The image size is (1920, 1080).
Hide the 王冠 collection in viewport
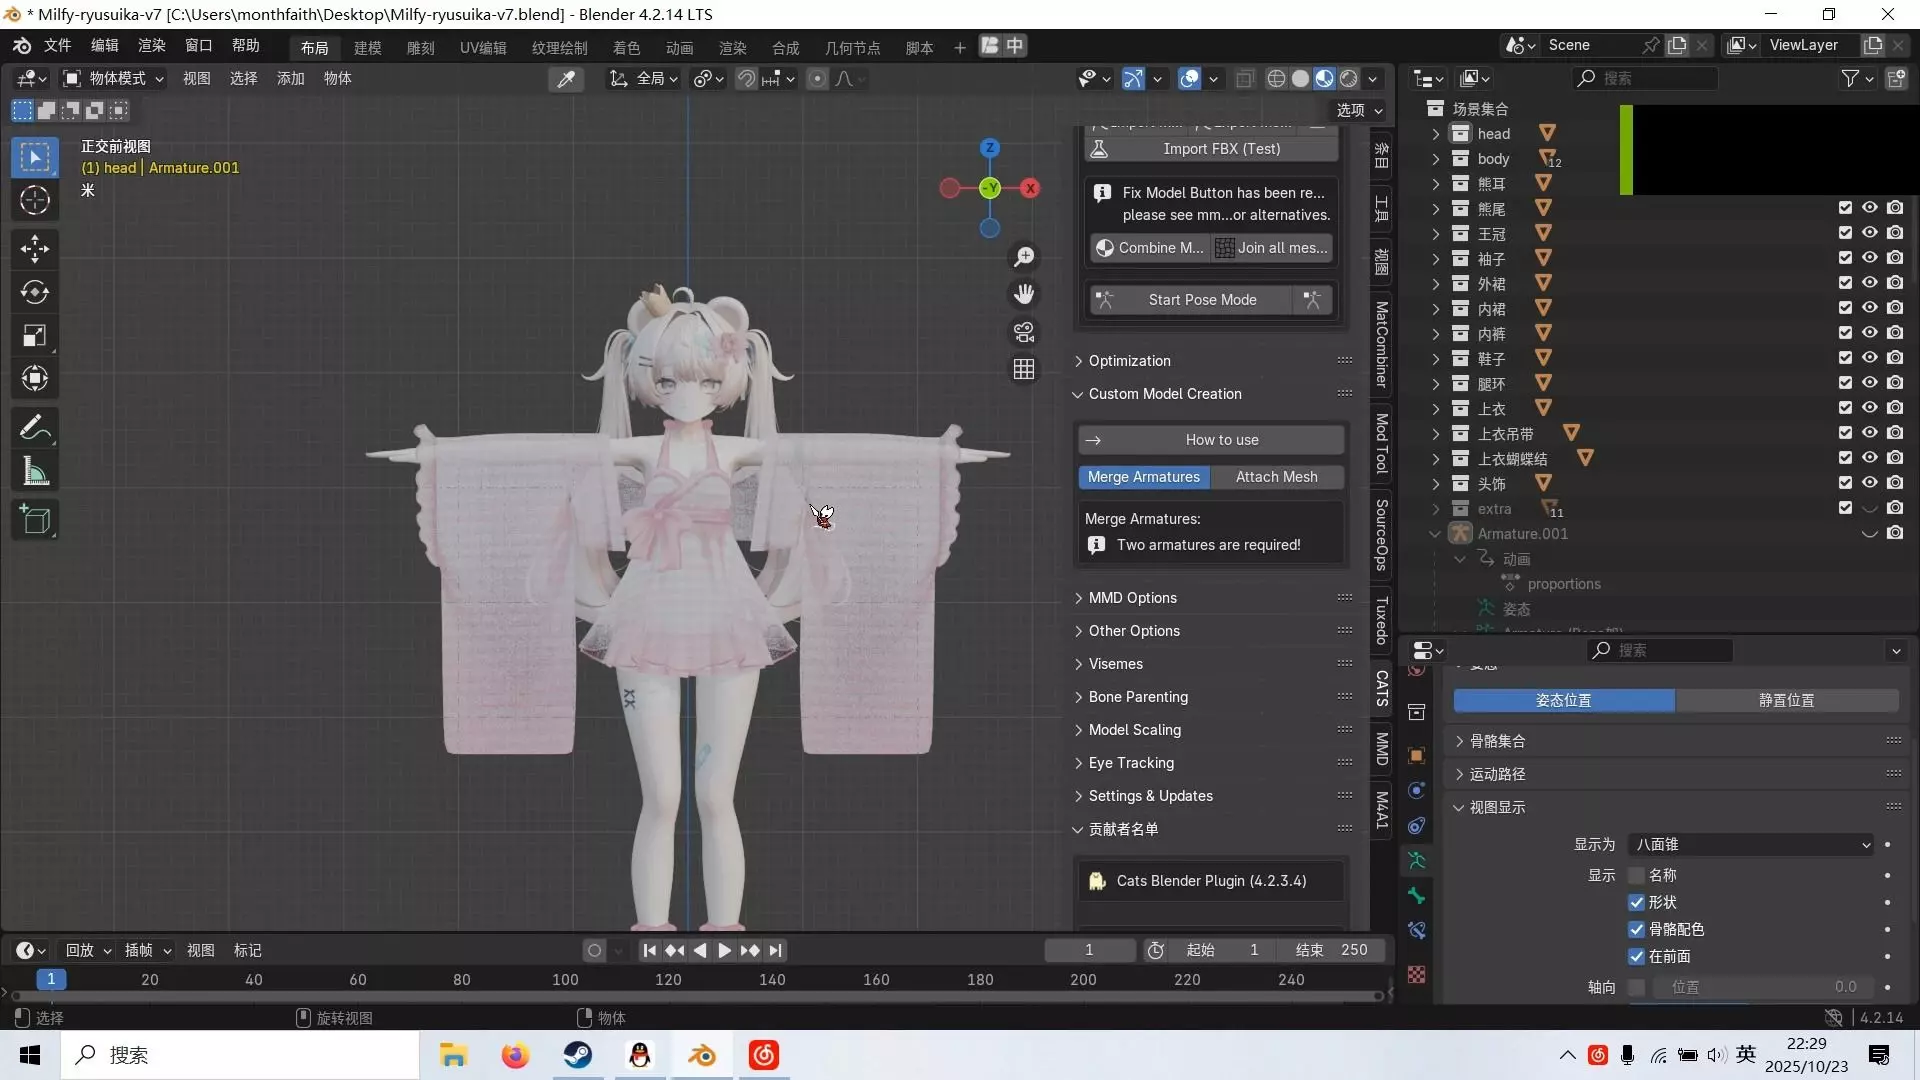[x=1869, y=233]
